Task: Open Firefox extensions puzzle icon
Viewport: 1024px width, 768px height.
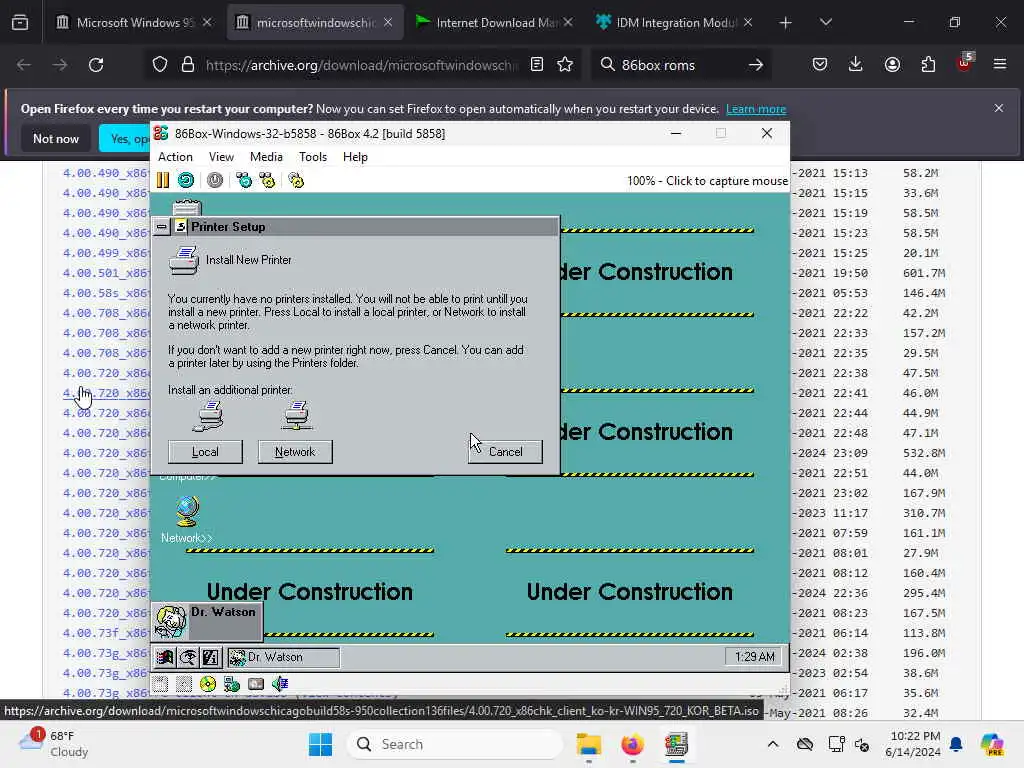Action: pos(928,65)
